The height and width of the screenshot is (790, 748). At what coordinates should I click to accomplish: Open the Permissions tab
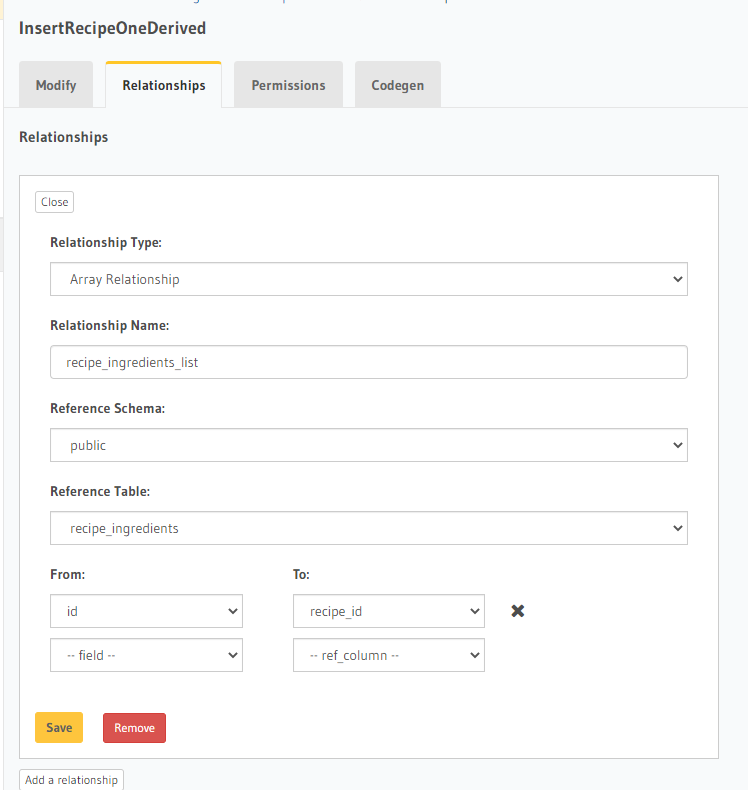(x=289, y=85)
